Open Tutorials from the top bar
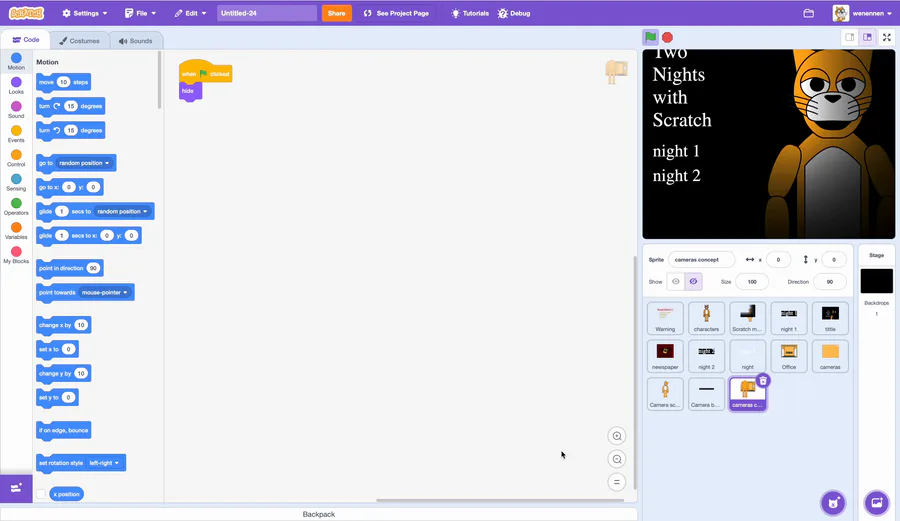 pos(470,13)
